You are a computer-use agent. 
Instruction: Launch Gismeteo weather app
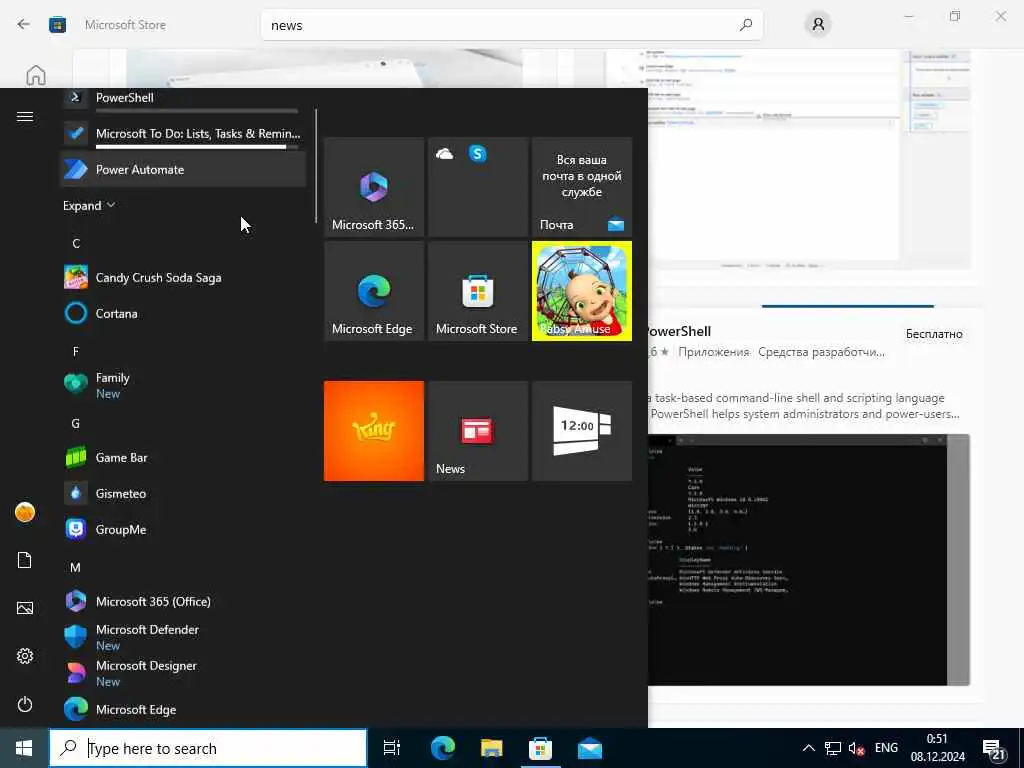[x=183, y=494]
